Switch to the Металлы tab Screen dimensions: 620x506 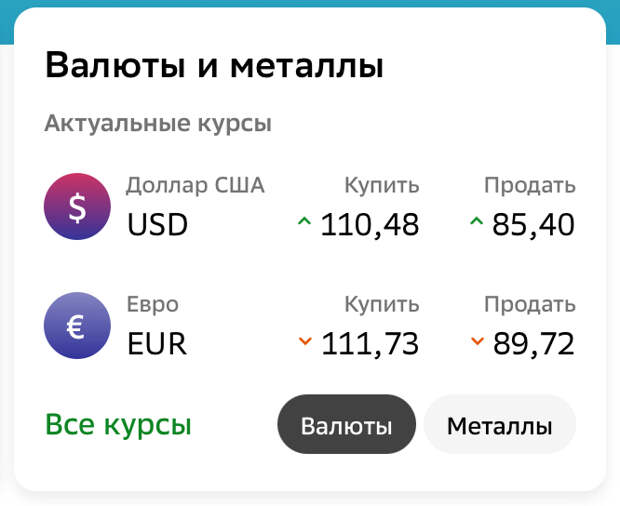(499, 424)
